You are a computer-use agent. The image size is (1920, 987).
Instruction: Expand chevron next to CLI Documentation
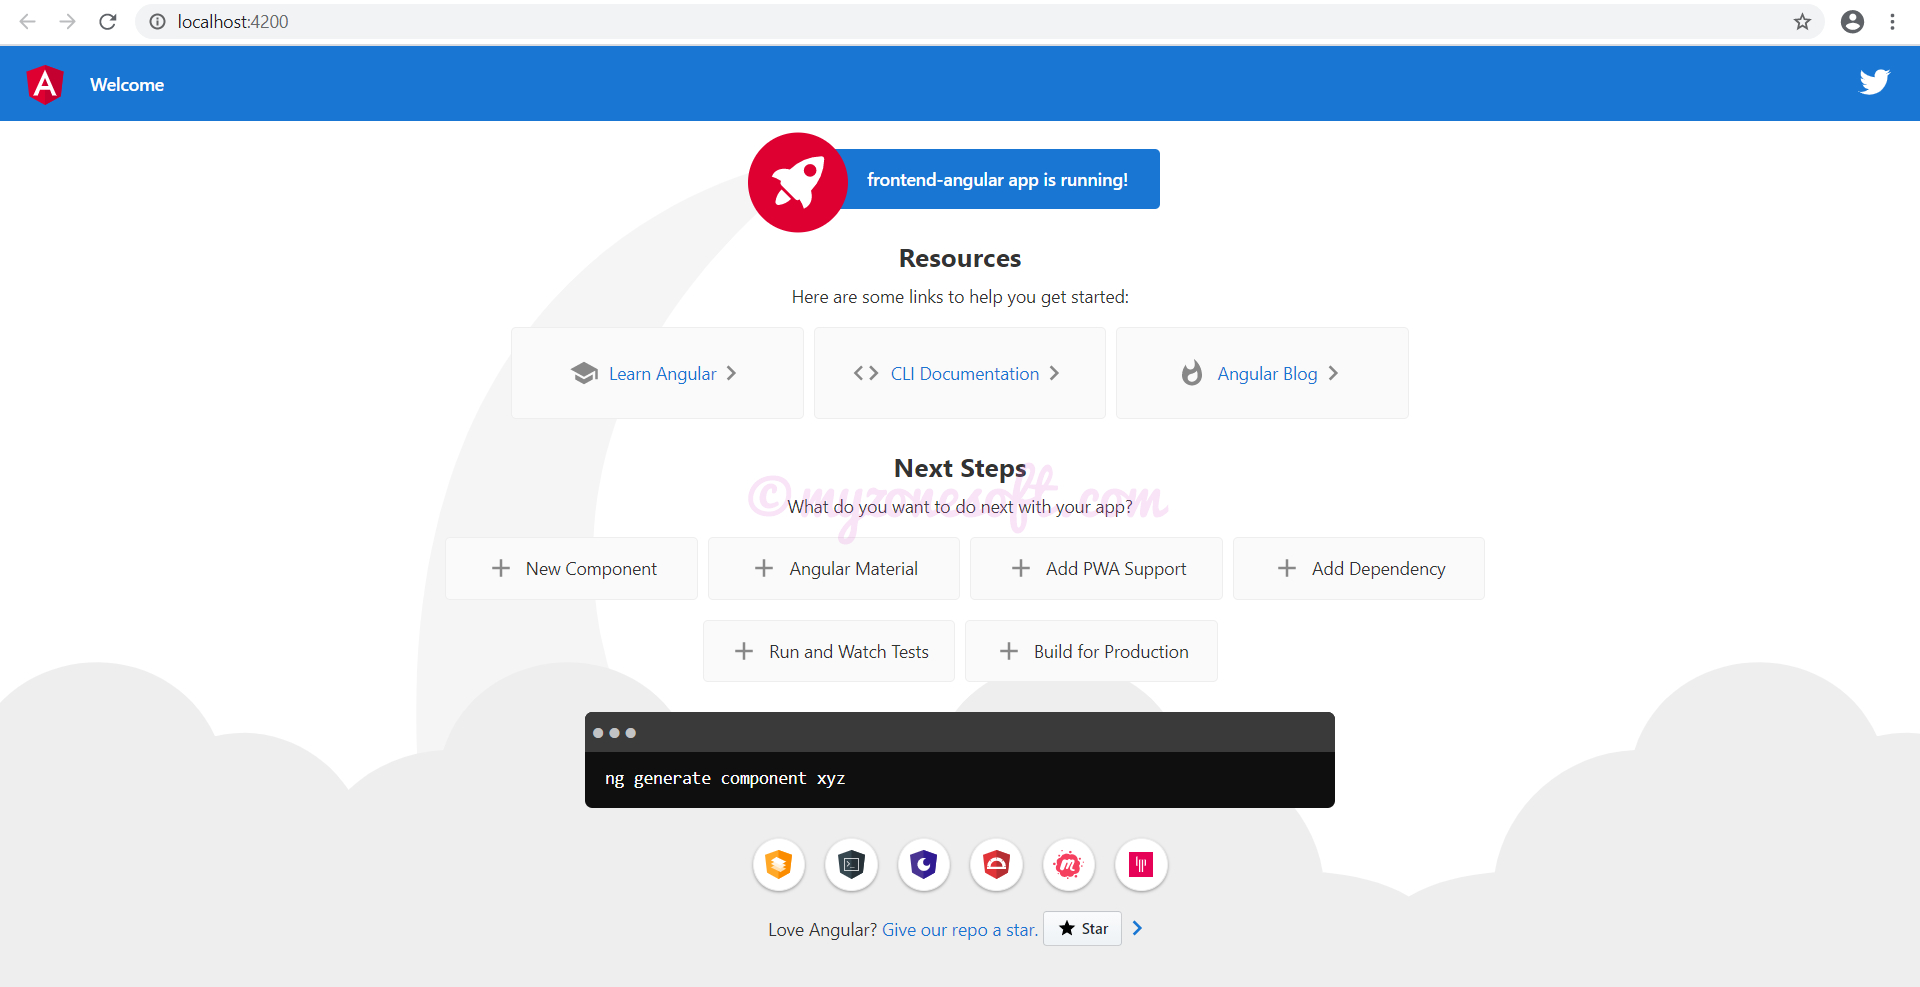pos(1054,373)
